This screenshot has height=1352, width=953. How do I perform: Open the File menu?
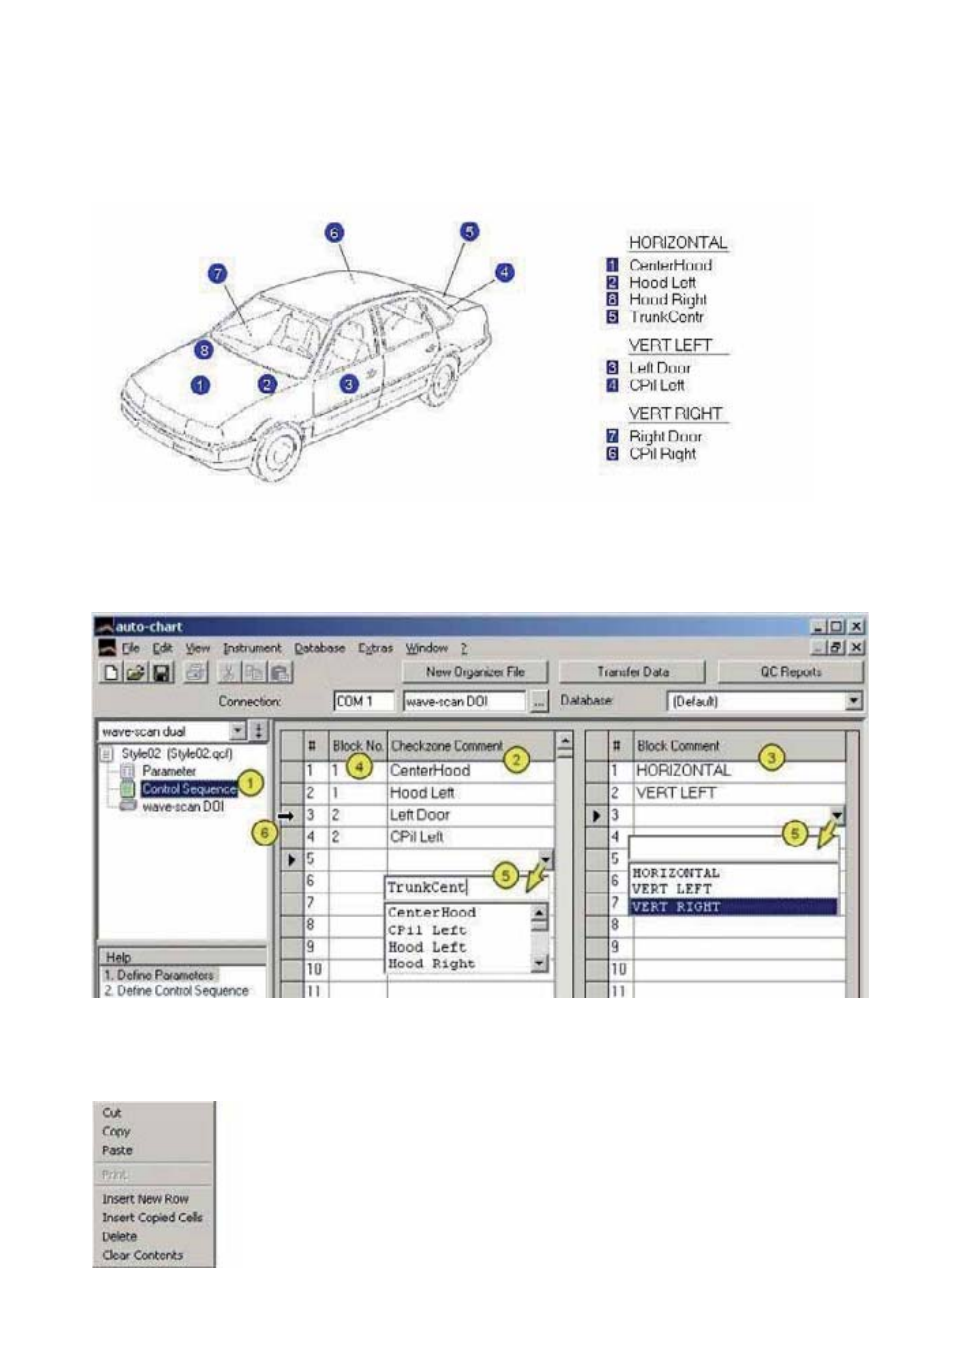pos(130,648)
